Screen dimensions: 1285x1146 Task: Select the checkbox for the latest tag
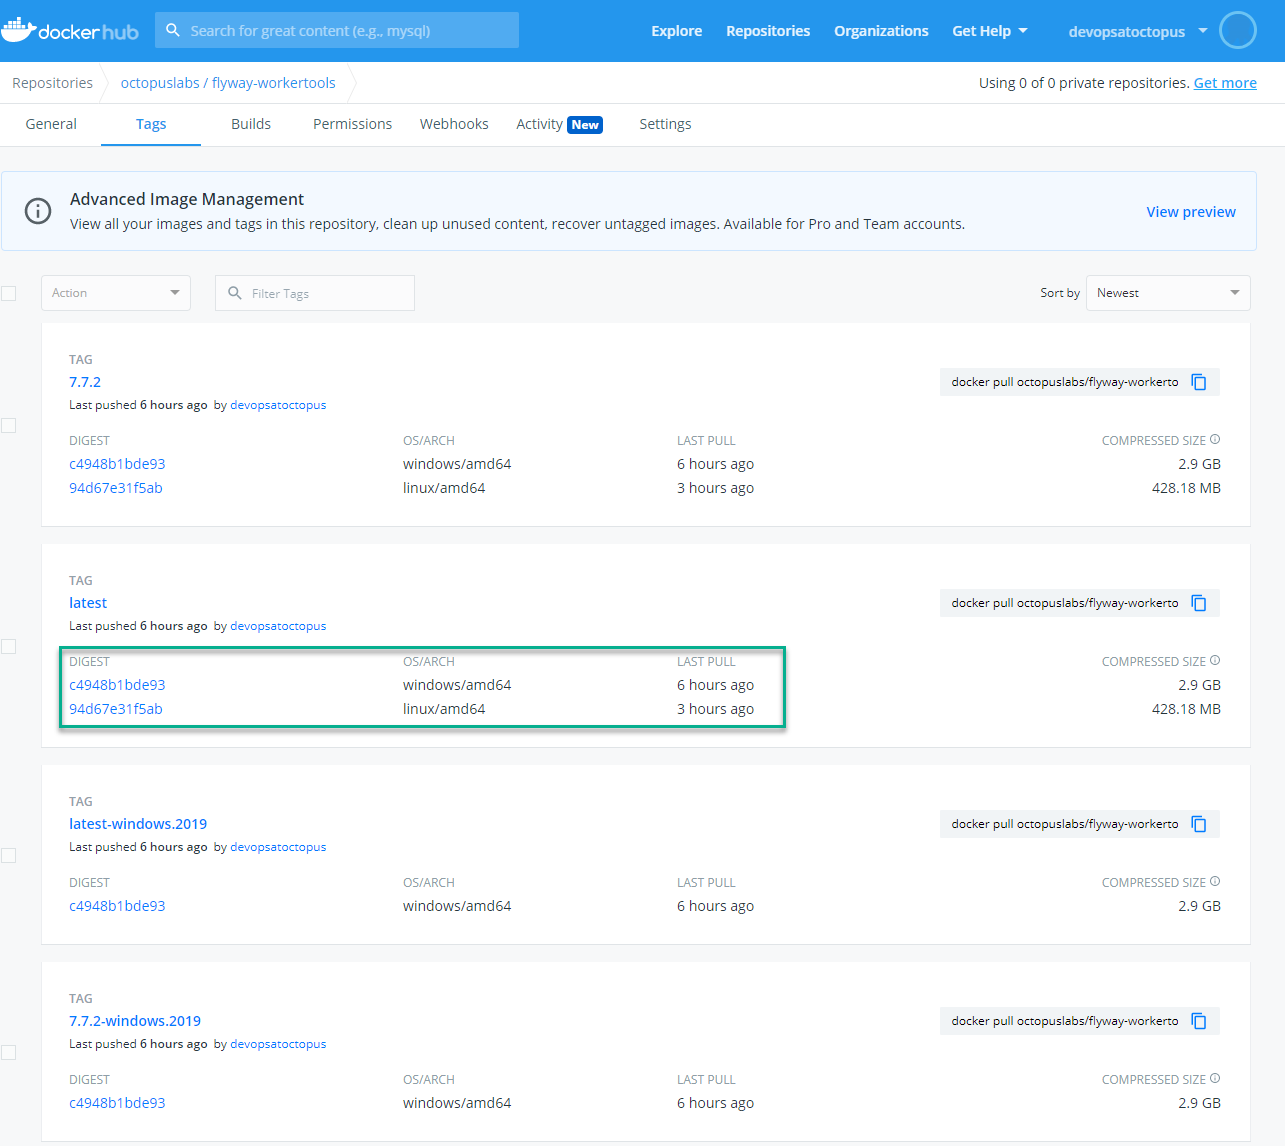[x=9, y=646]
